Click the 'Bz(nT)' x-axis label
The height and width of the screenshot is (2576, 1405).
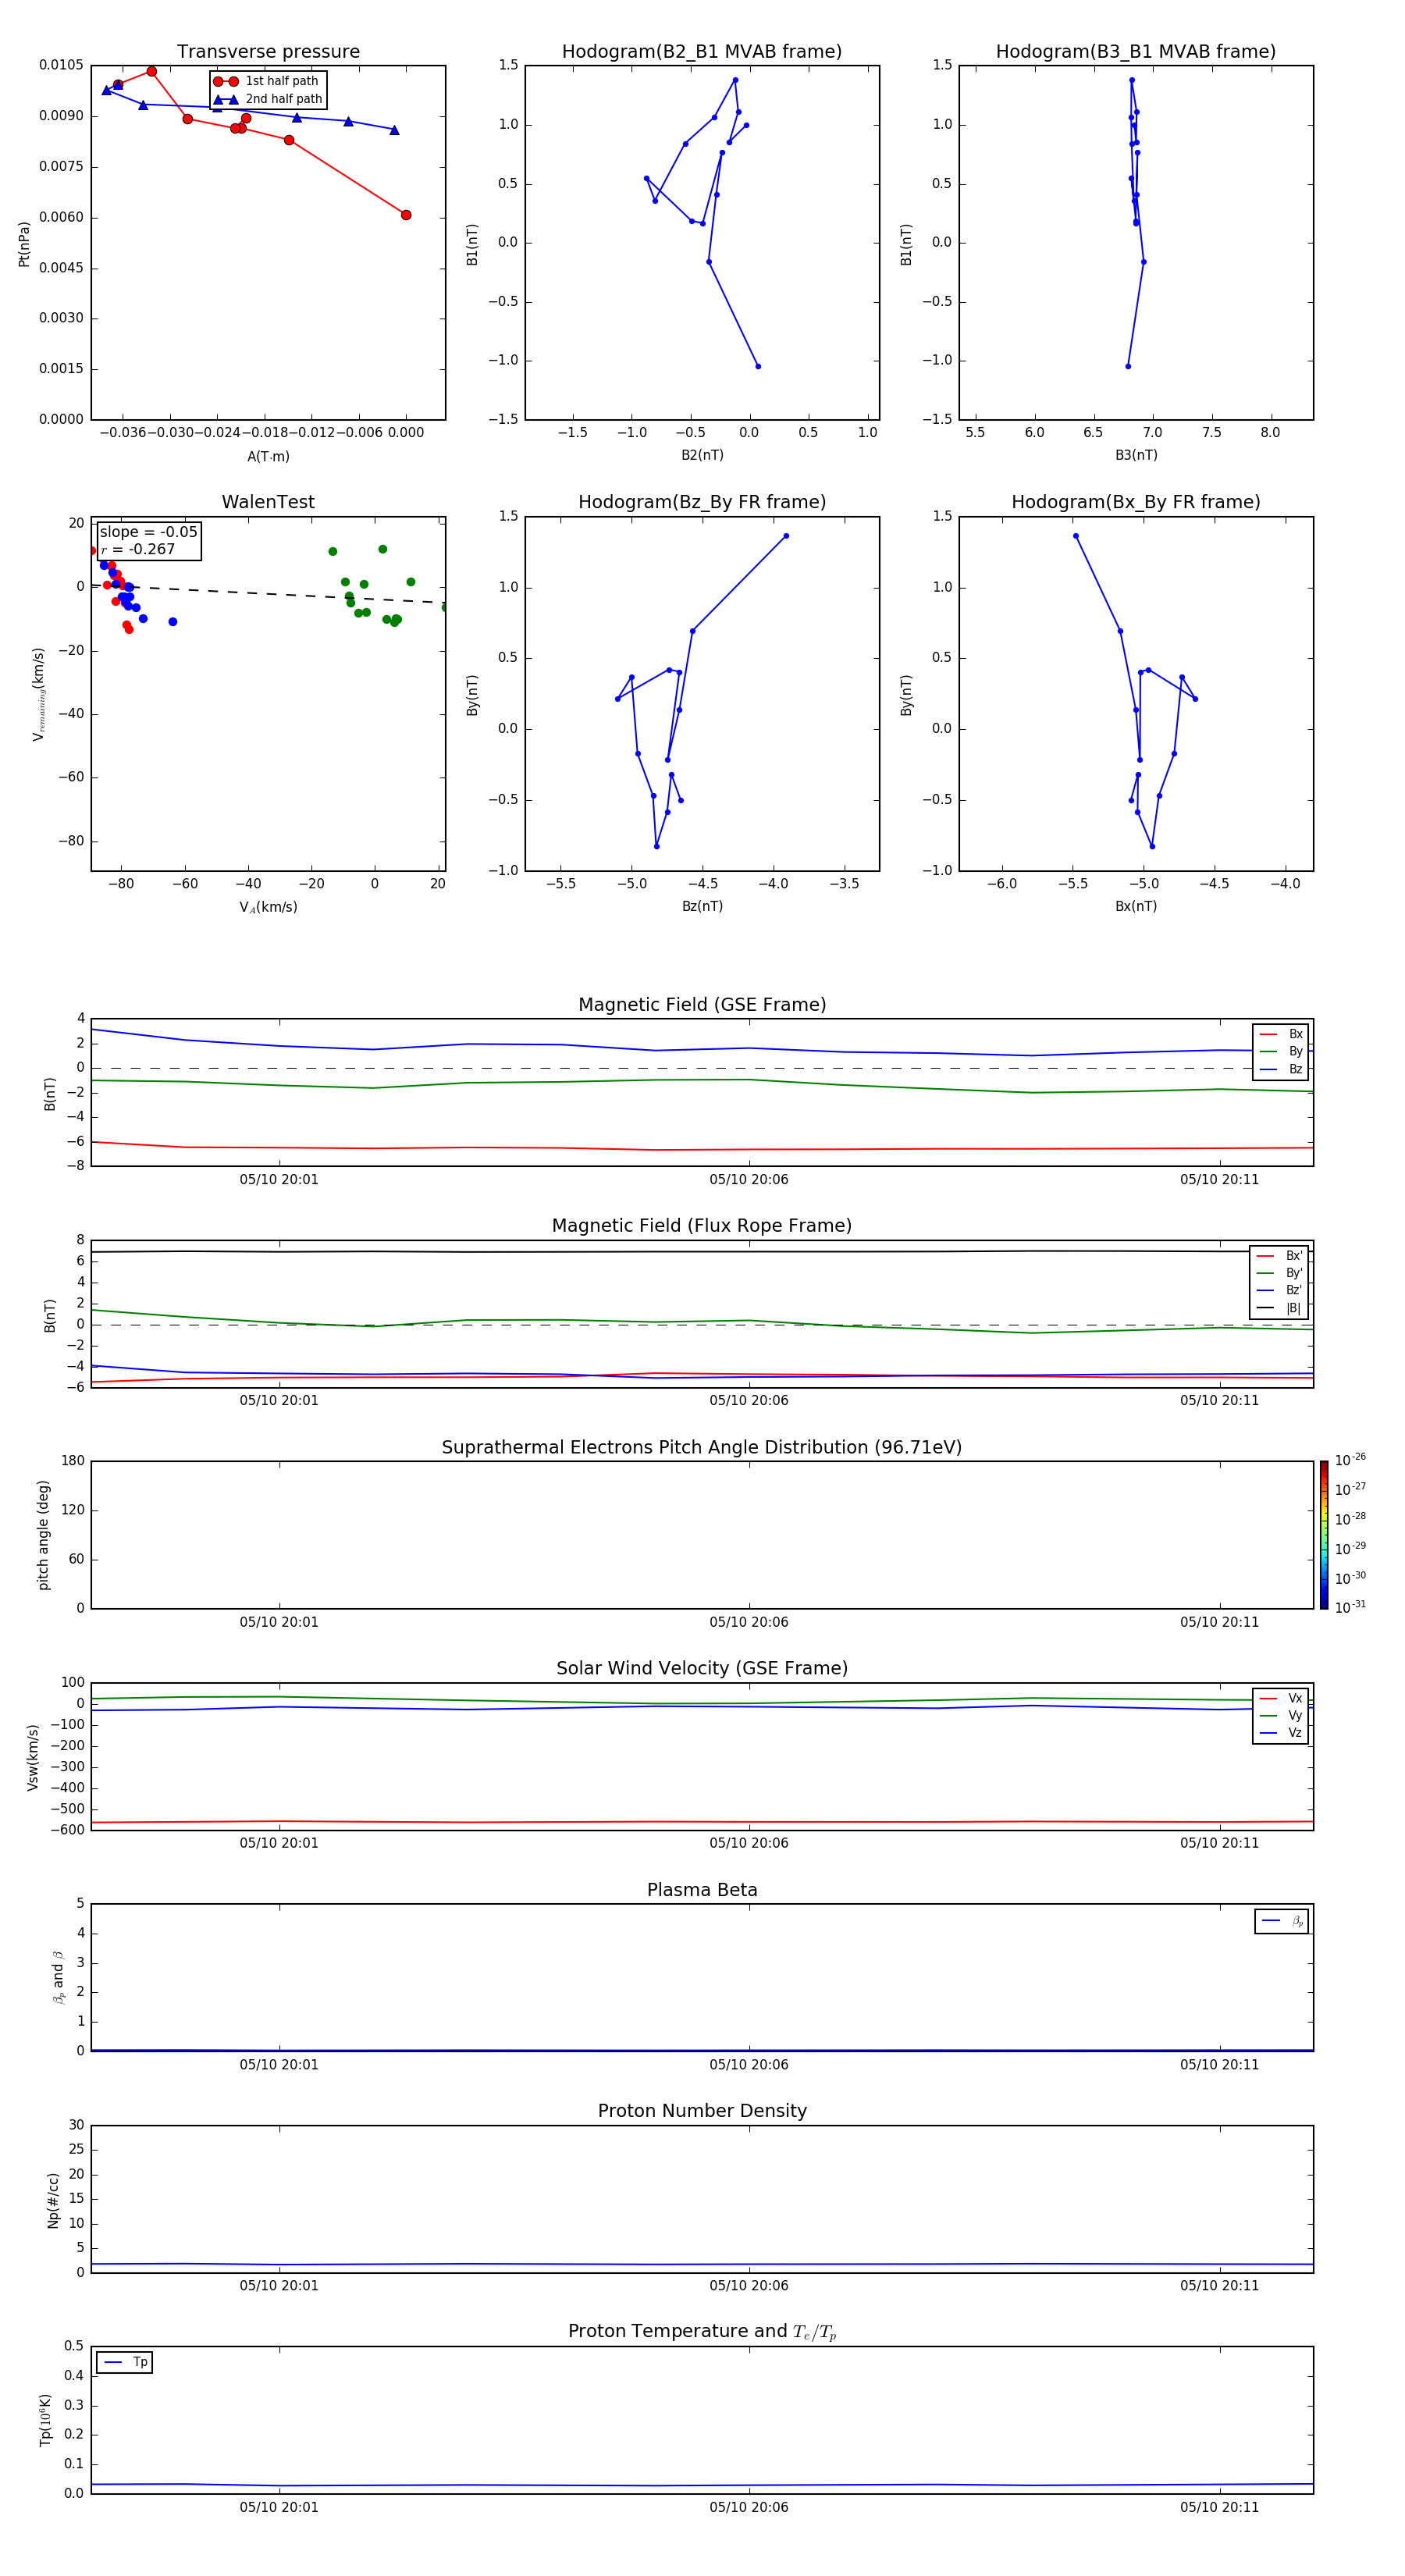pos(702,906)
